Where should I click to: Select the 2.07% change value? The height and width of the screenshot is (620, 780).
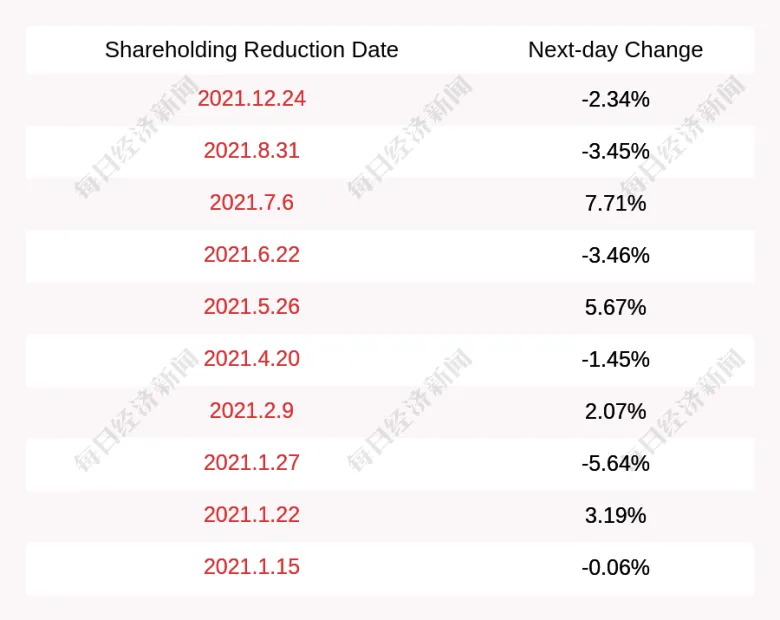(x=615, y=411)
